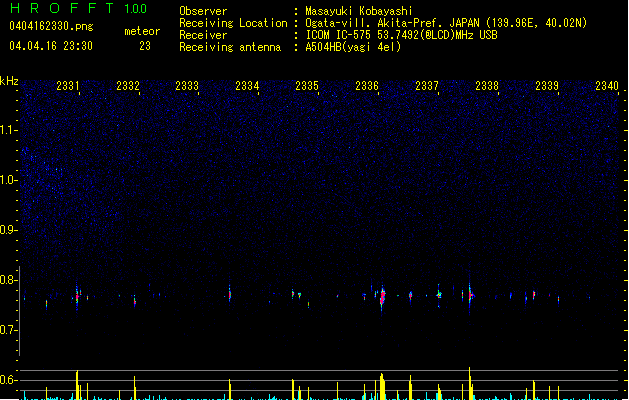Click the 2332 time axis marker
The width and height of the screenshot is (629, 400).
click(128, 86)
